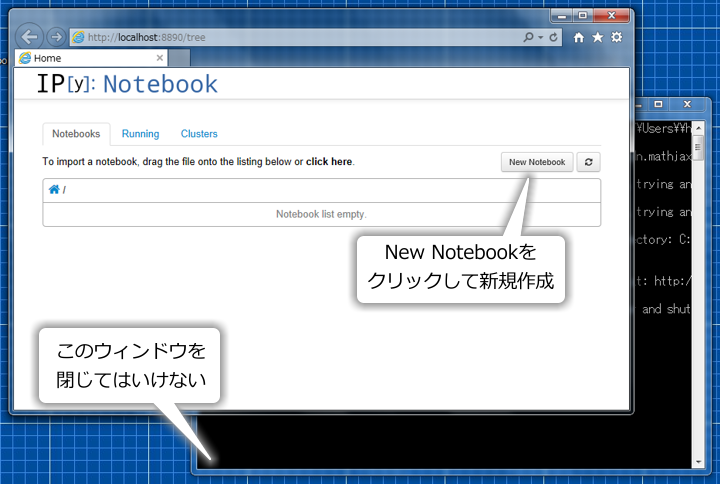Open the address bar search dropdown arrow
This screenshot has height=484, width=720.
(540, 37)
